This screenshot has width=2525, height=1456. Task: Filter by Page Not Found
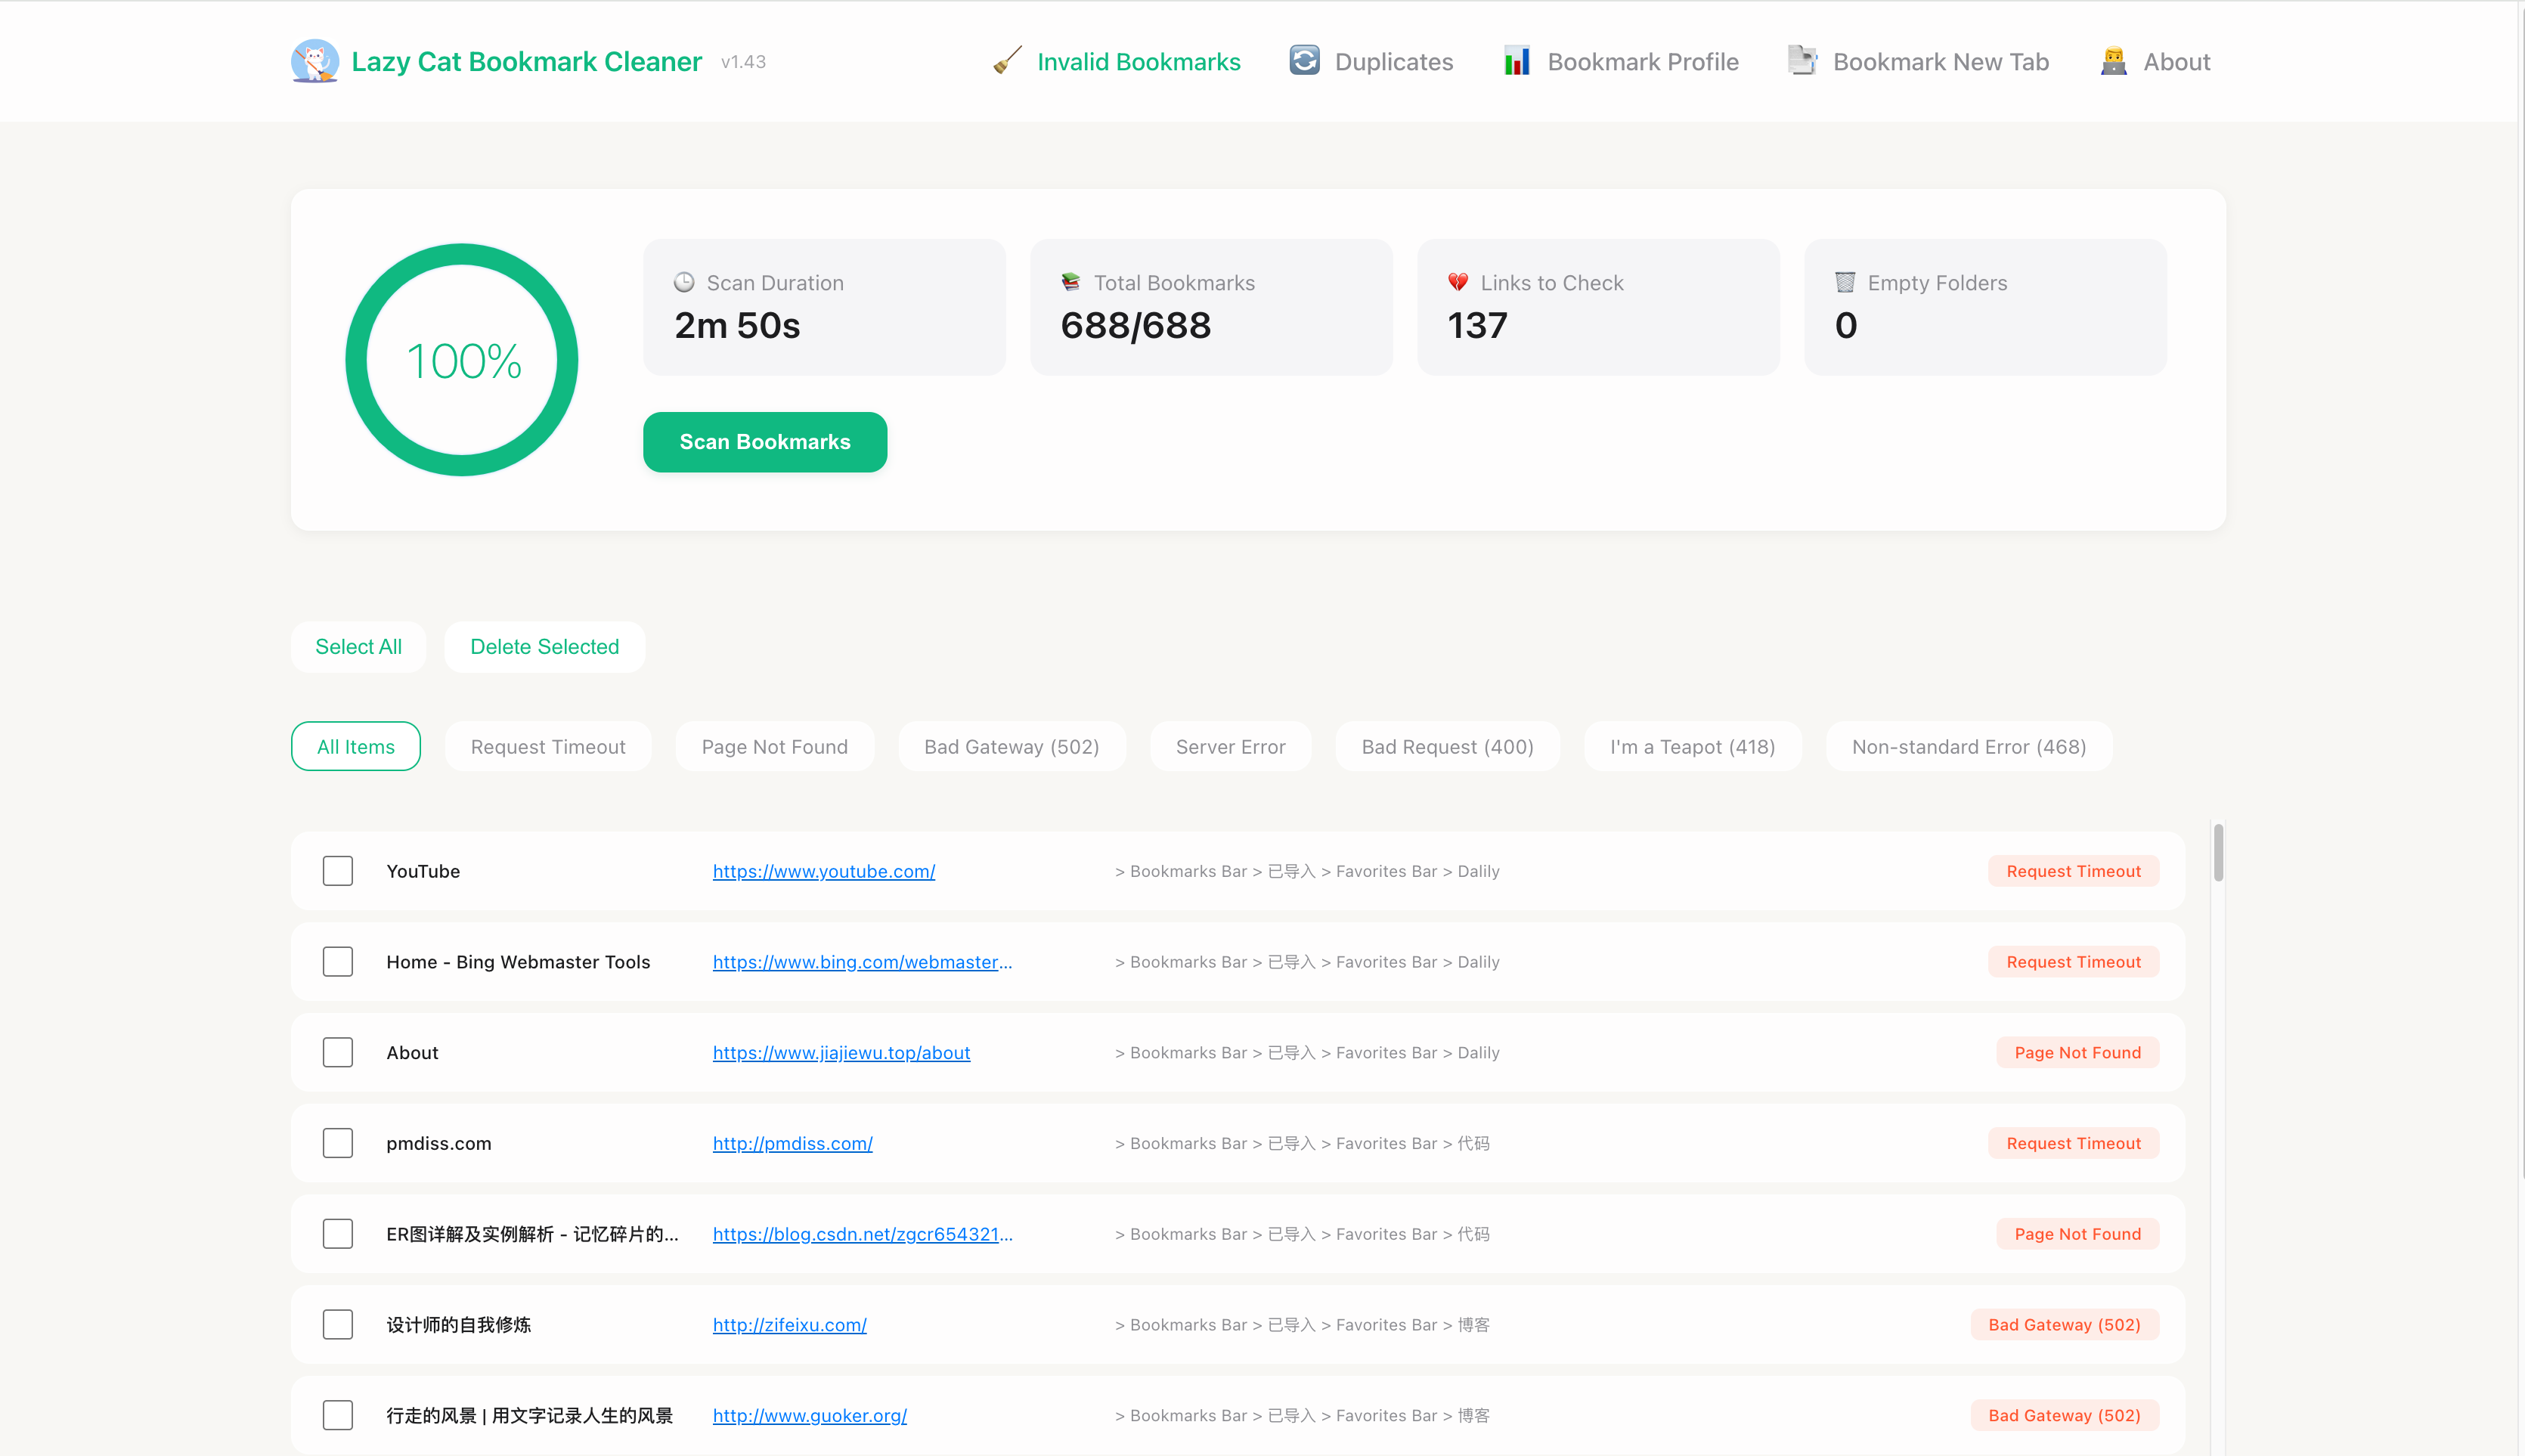(x=774, y=747)
